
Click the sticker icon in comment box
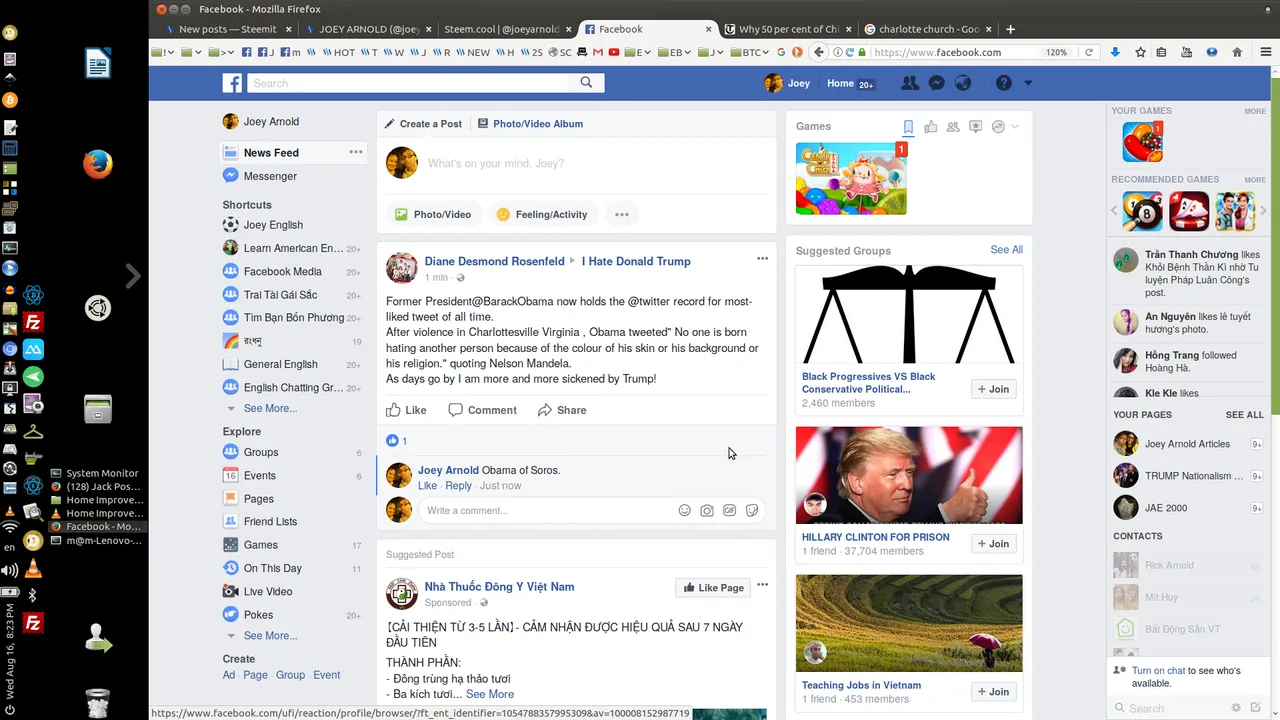pos(752,510)
